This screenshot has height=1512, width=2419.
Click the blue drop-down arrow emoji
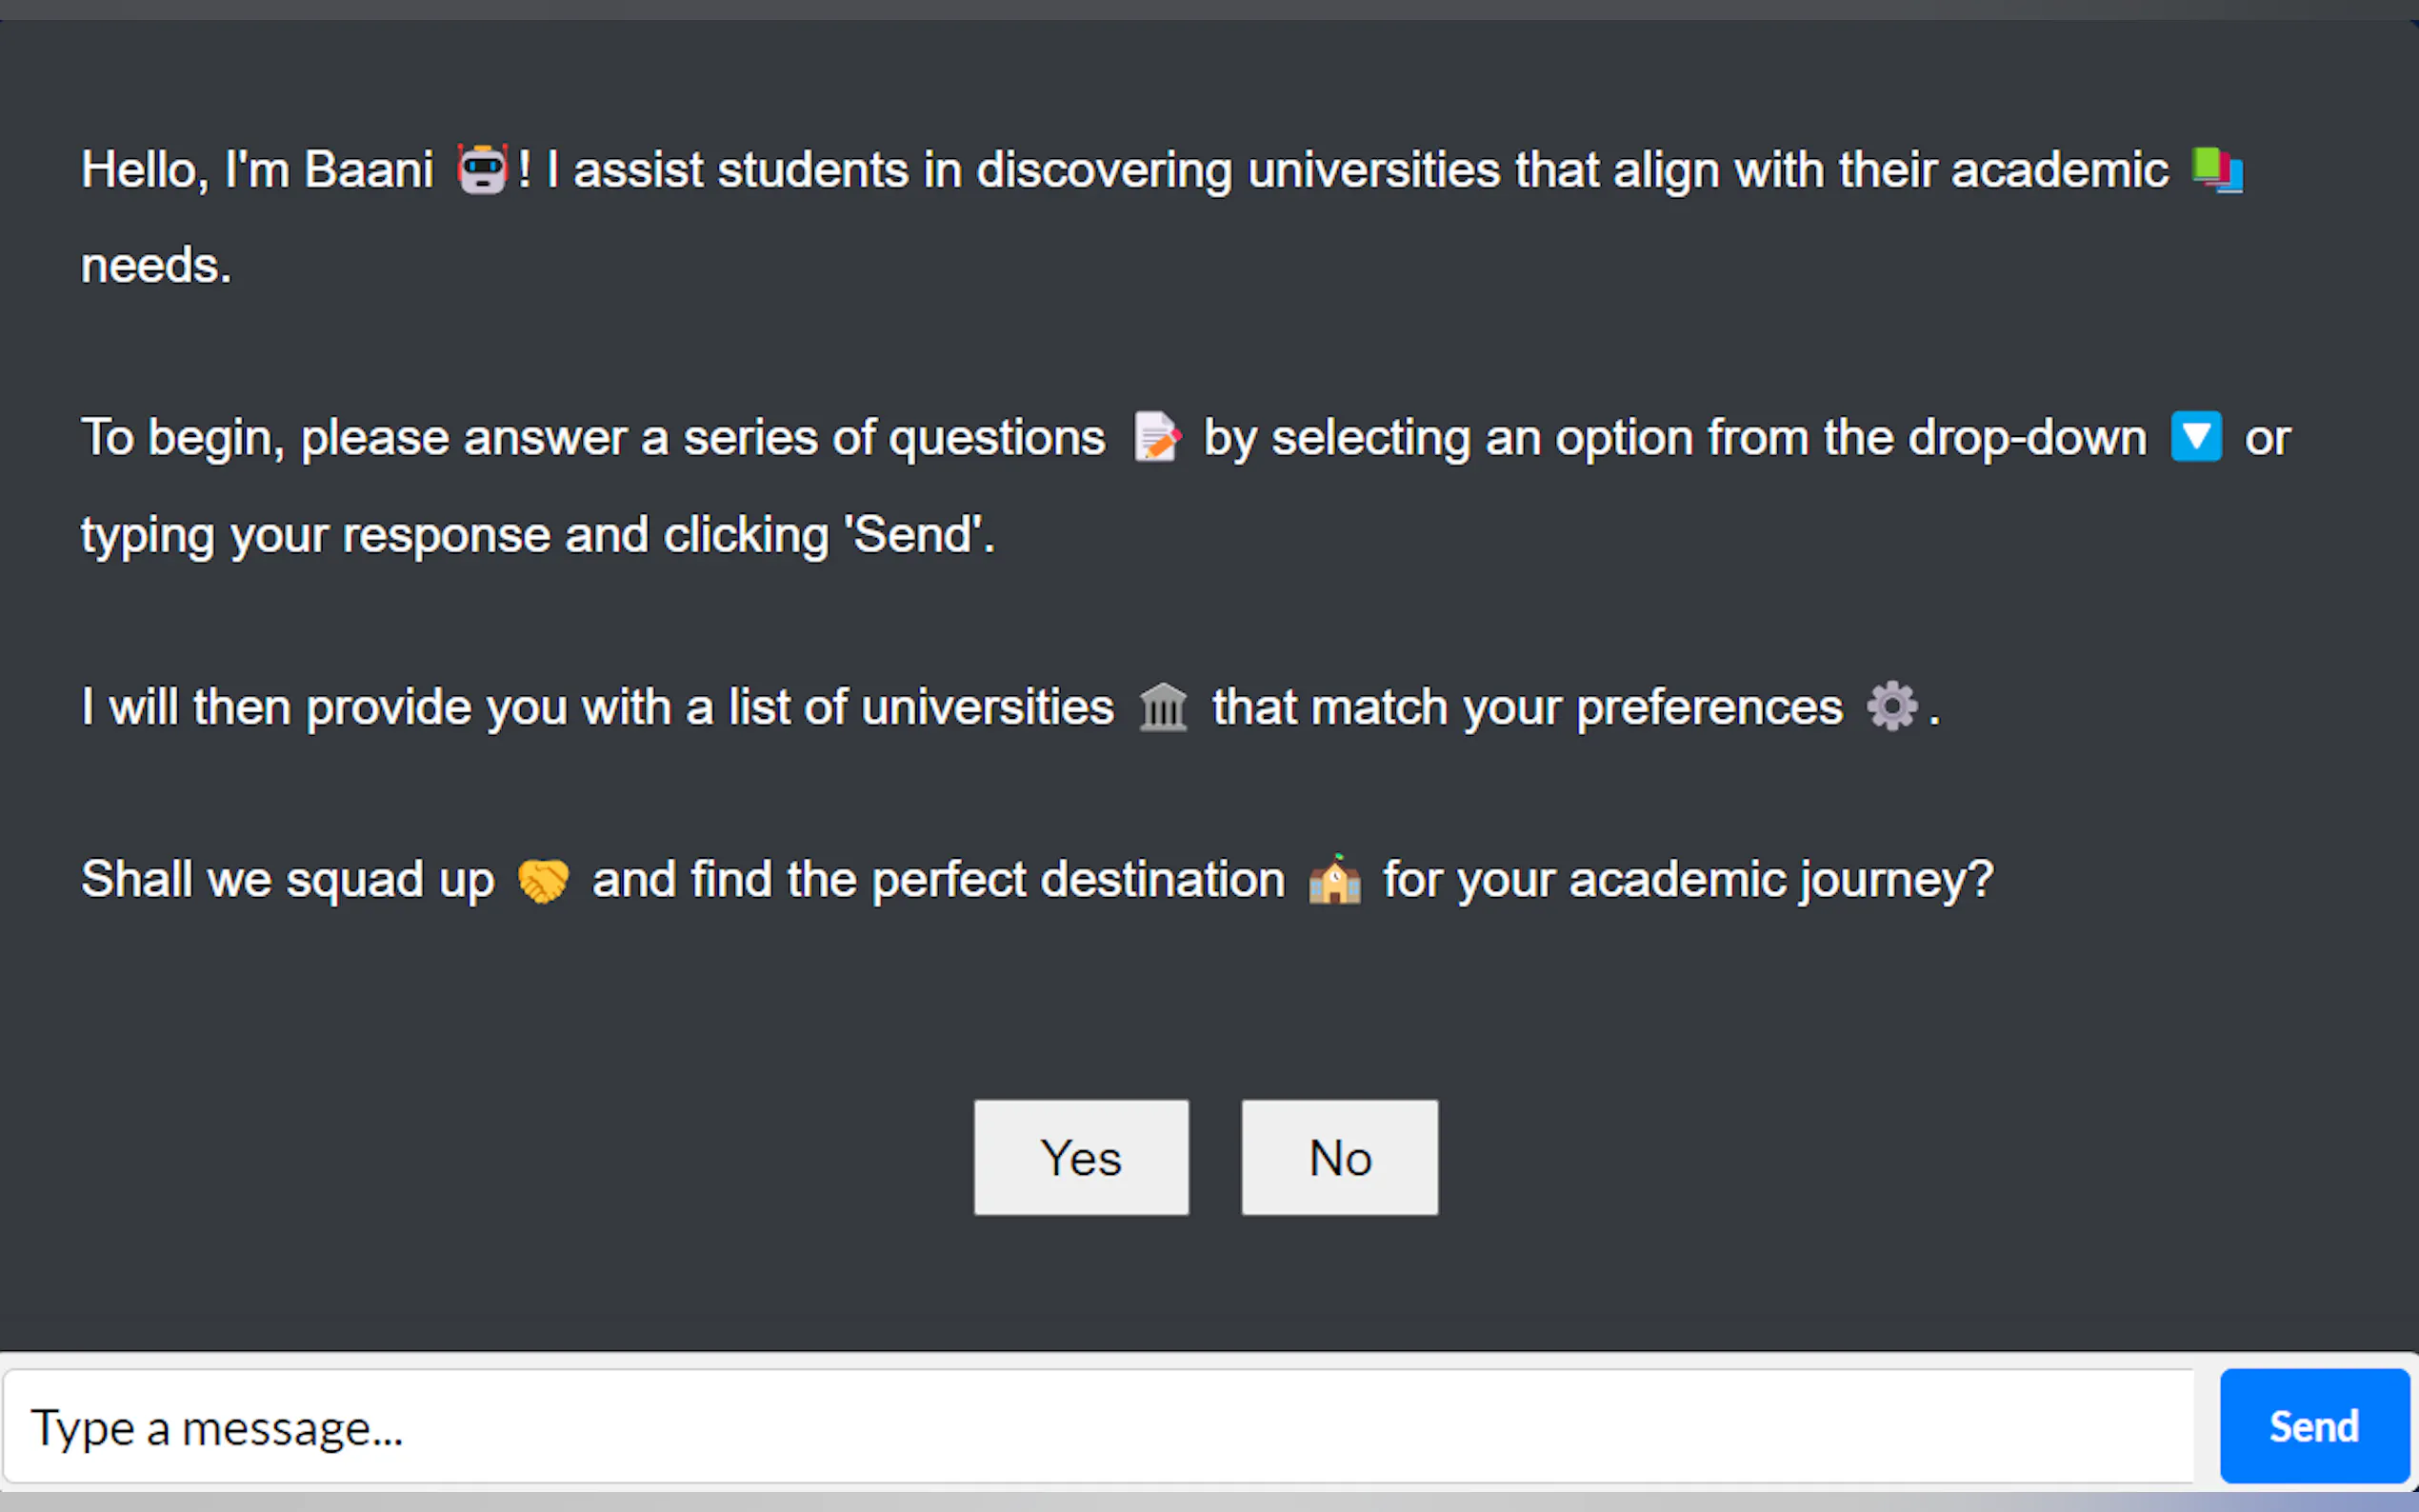[x=2195, y=437]
